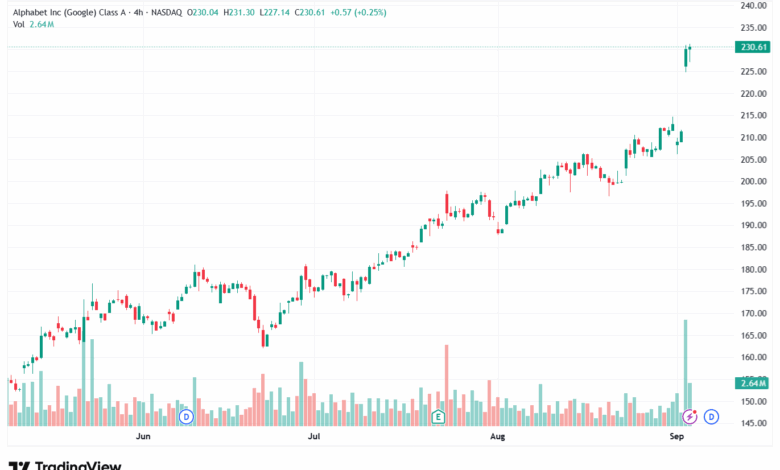Select the dividend 'D' marker in September
Image resolution: width=780 pixels, height=470 pixels.
tap(711, 416)
